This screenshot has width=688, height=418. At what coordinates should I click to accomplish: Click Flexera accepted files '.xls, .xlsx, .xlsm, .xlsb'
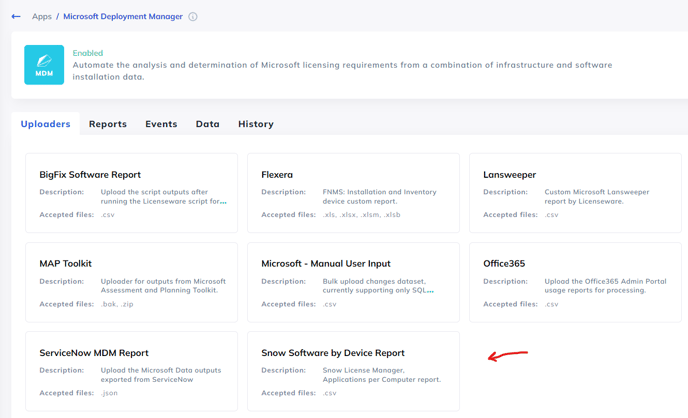click(362, 215)
